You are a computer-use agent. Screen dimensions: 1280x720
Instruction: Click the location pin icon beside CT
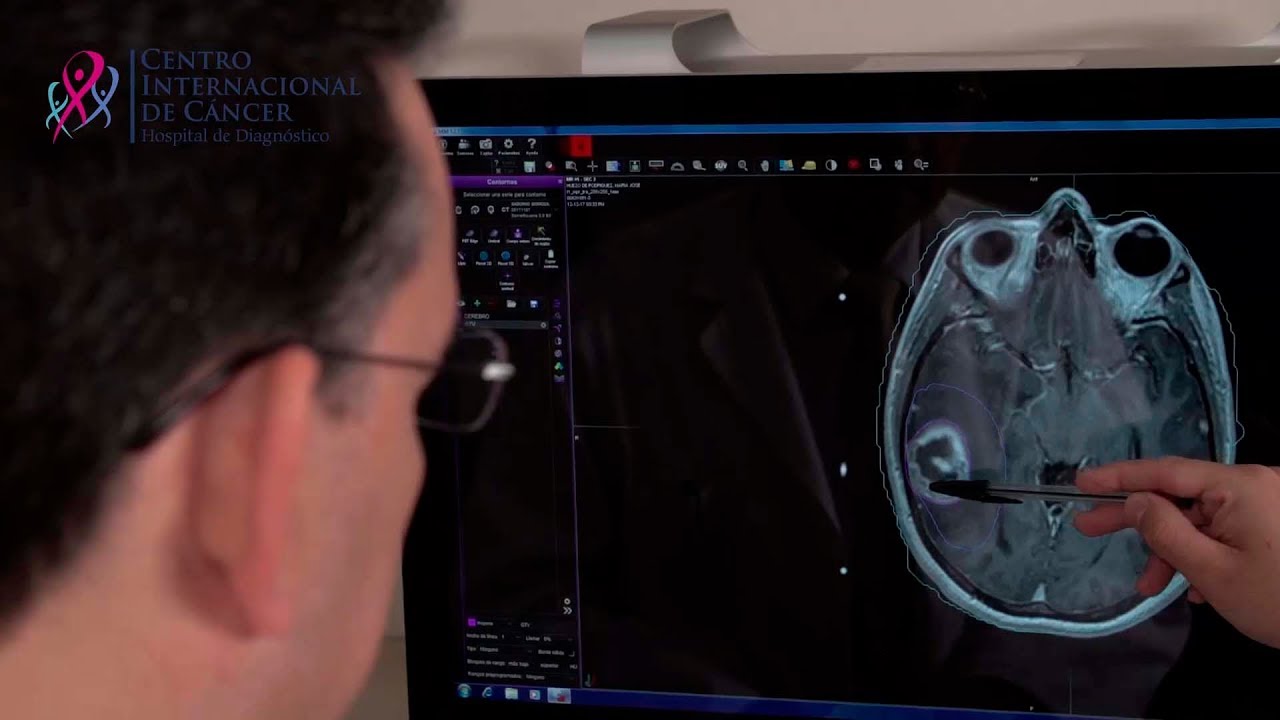click(x=491, y=210)
